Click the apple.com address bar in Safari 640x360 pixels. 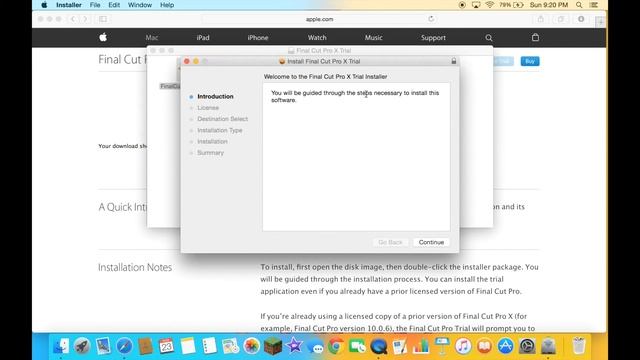tap(319, 19)
